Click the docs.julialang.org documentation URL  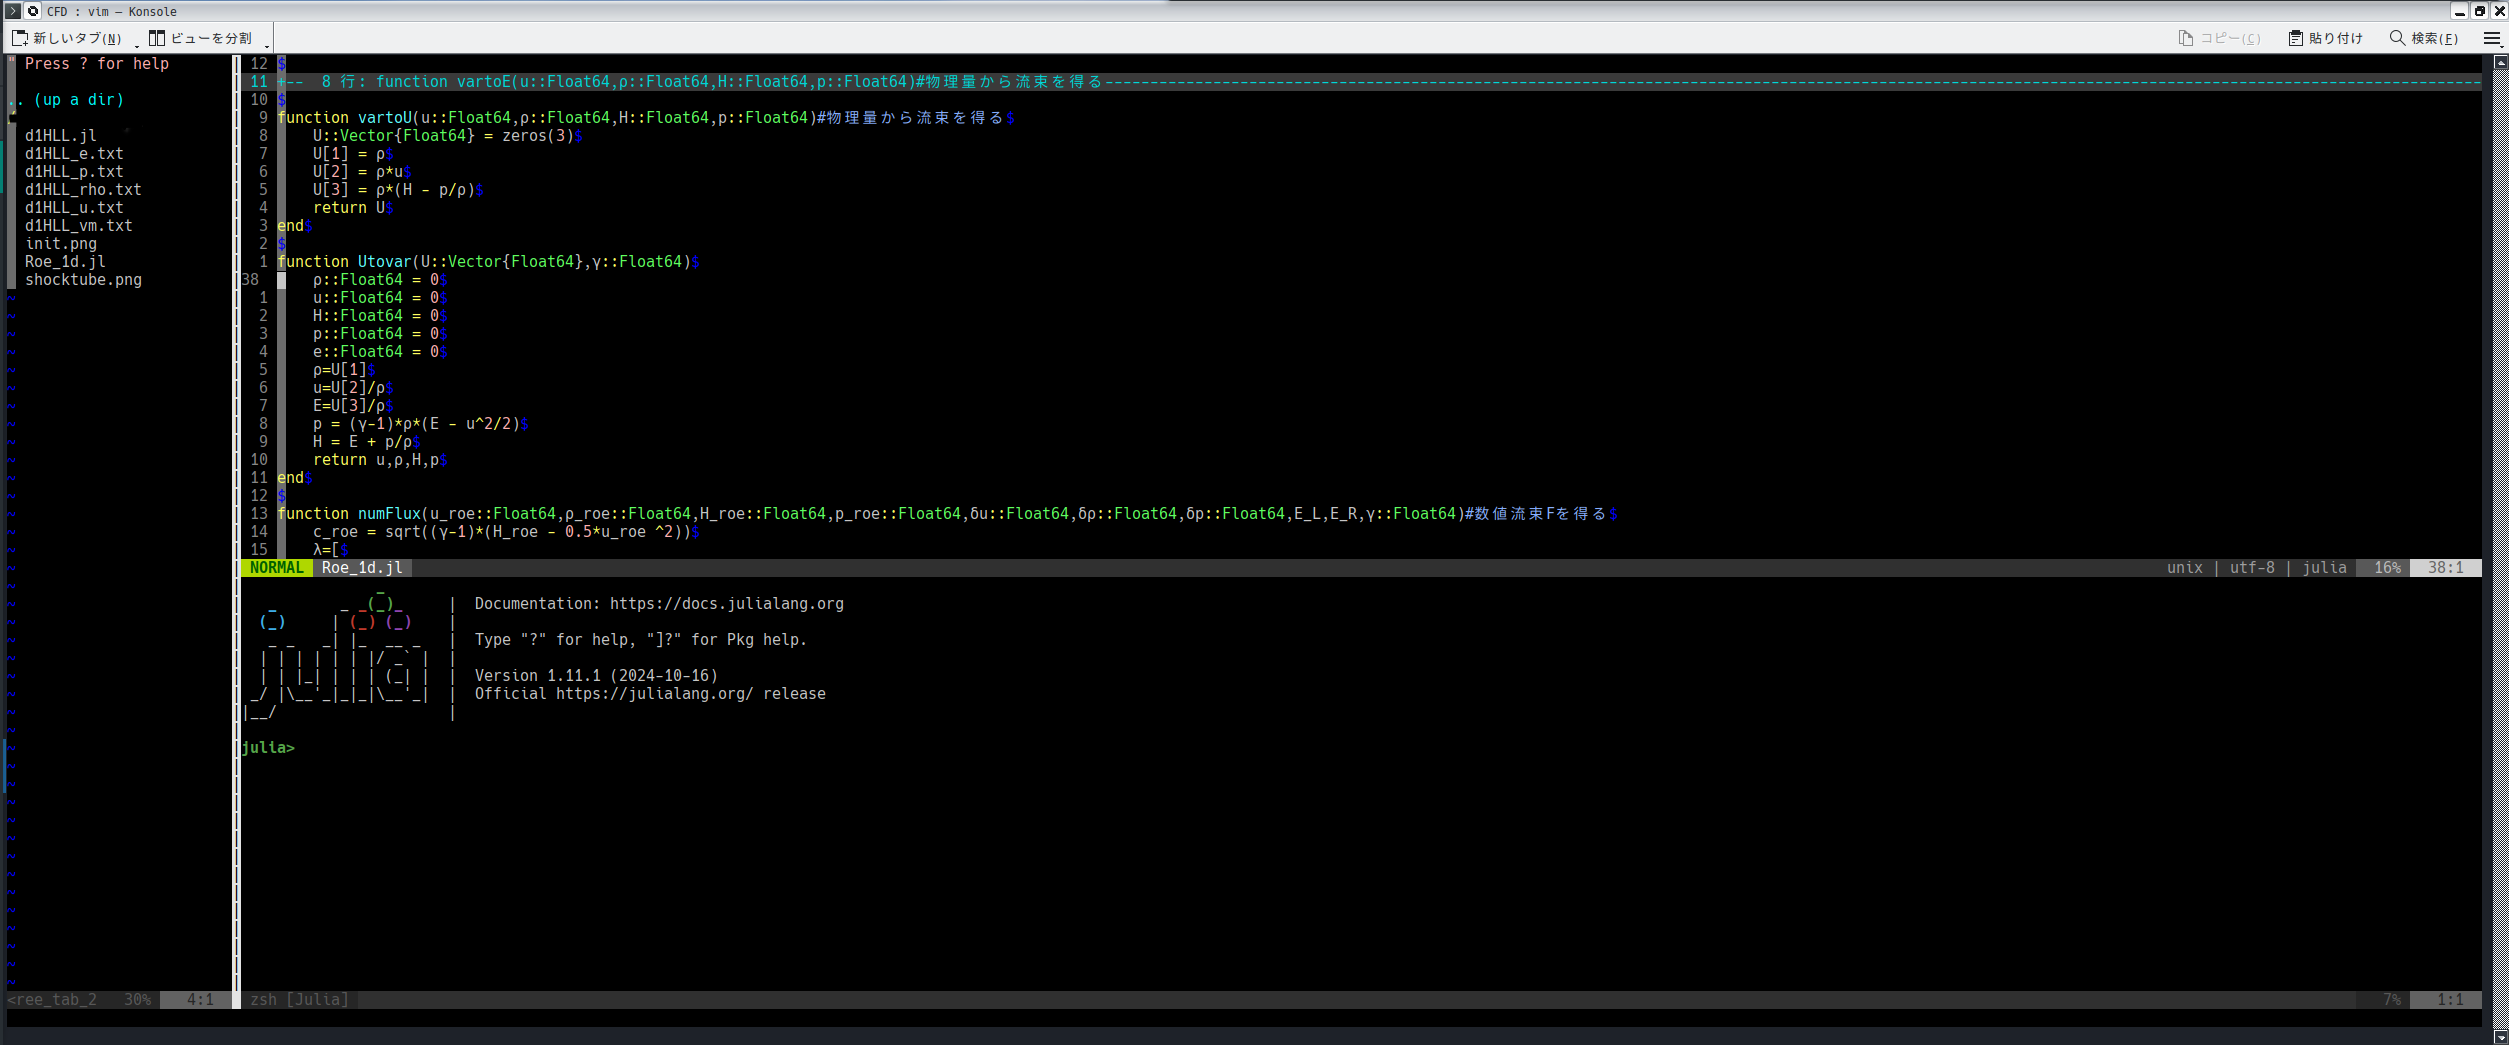click(x=727, y=604)
